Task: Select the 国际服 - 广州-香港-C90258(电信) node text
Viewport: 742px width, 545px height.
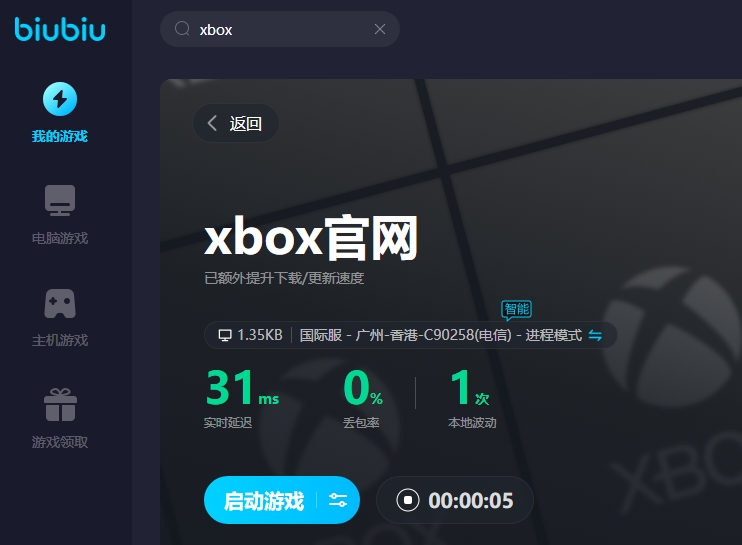Action: pyautogui.click(x=406, y=335)
